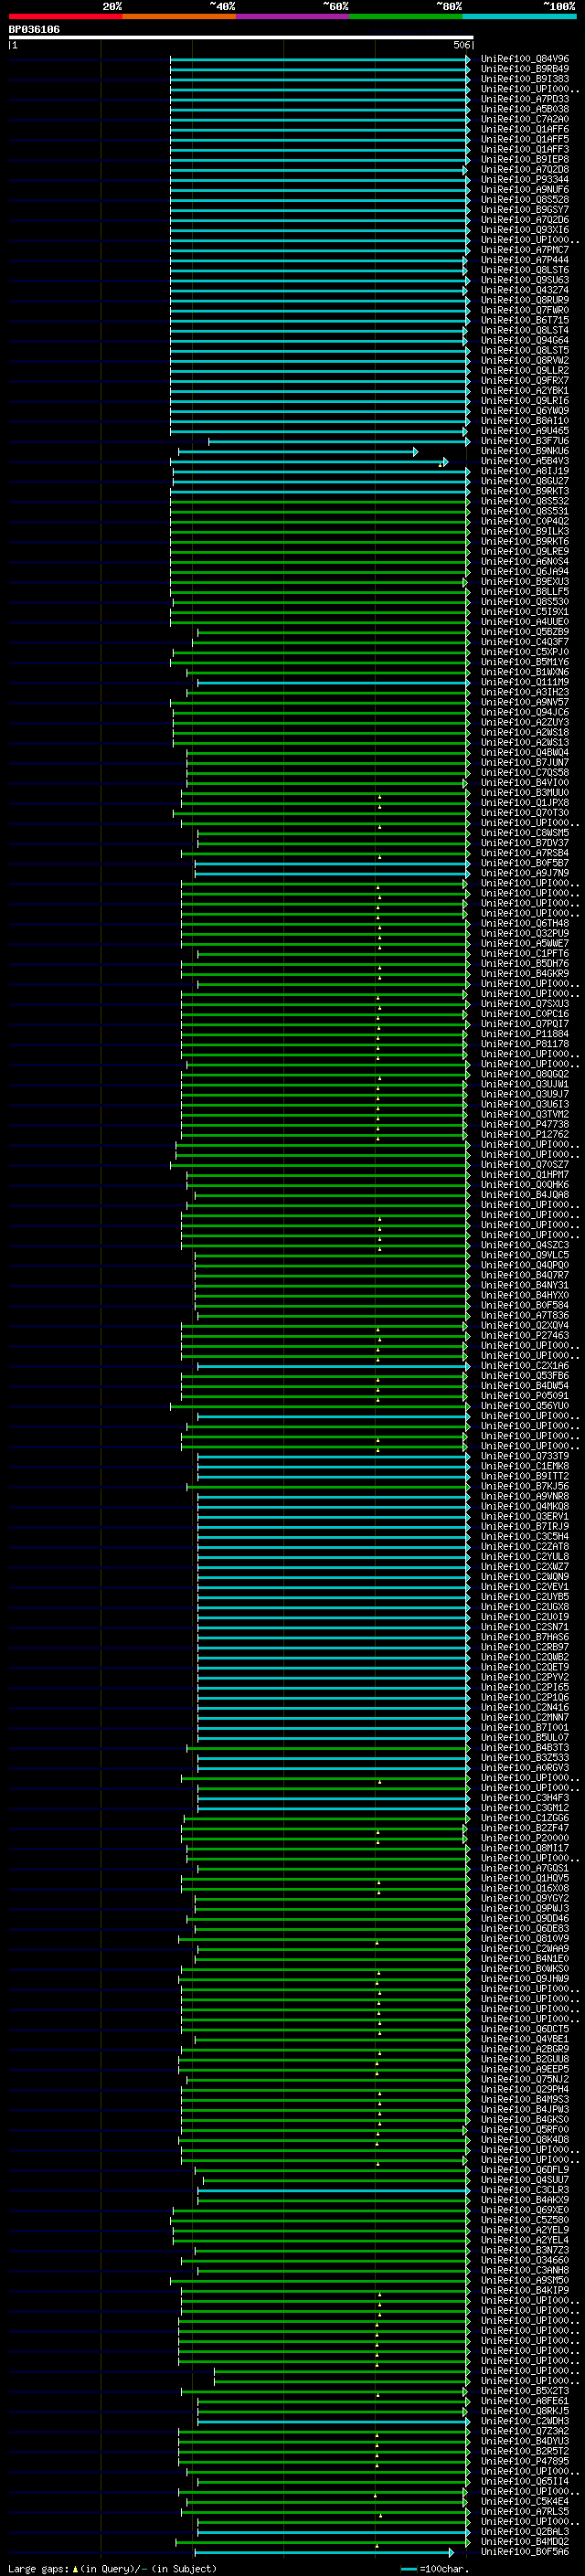Select hit label UniRef100_B3MUU0
This screenshot has width=585, height=2576.
point(524,792)
